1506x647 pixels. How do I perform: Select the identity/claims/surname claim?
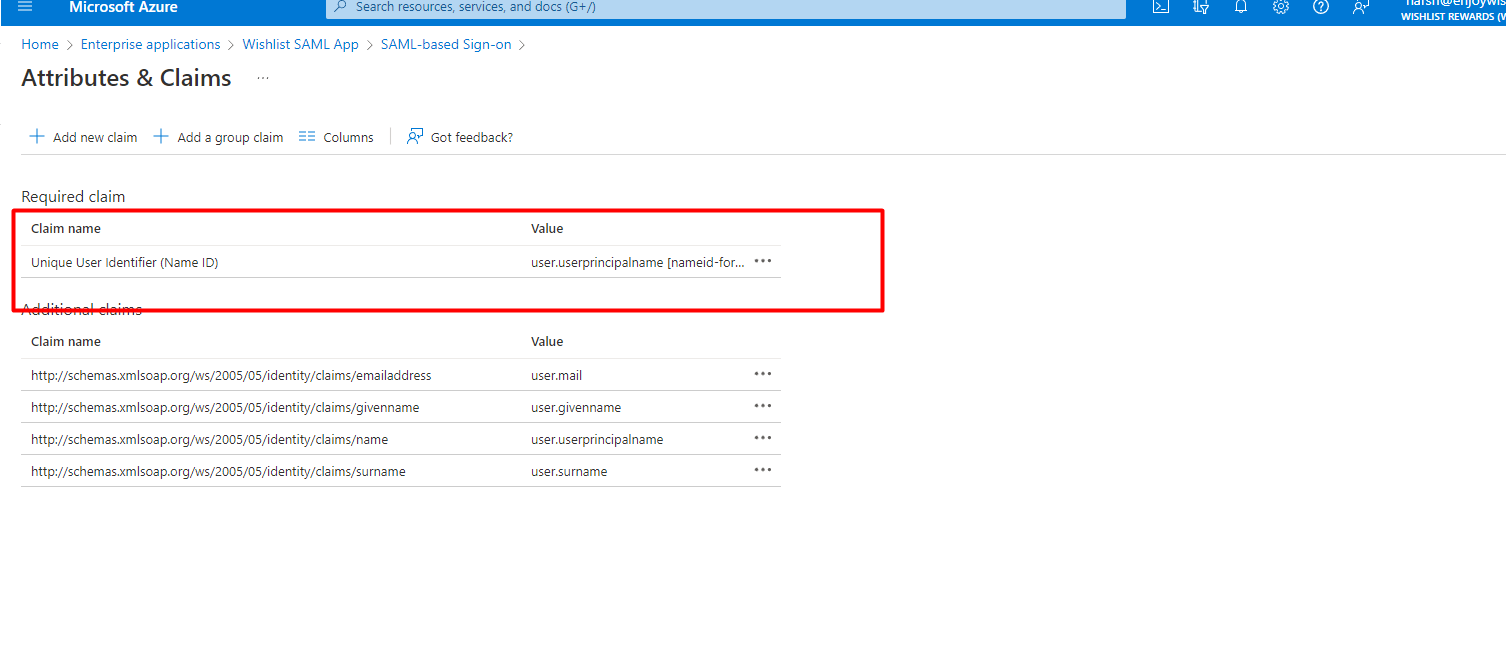point(218,472)
